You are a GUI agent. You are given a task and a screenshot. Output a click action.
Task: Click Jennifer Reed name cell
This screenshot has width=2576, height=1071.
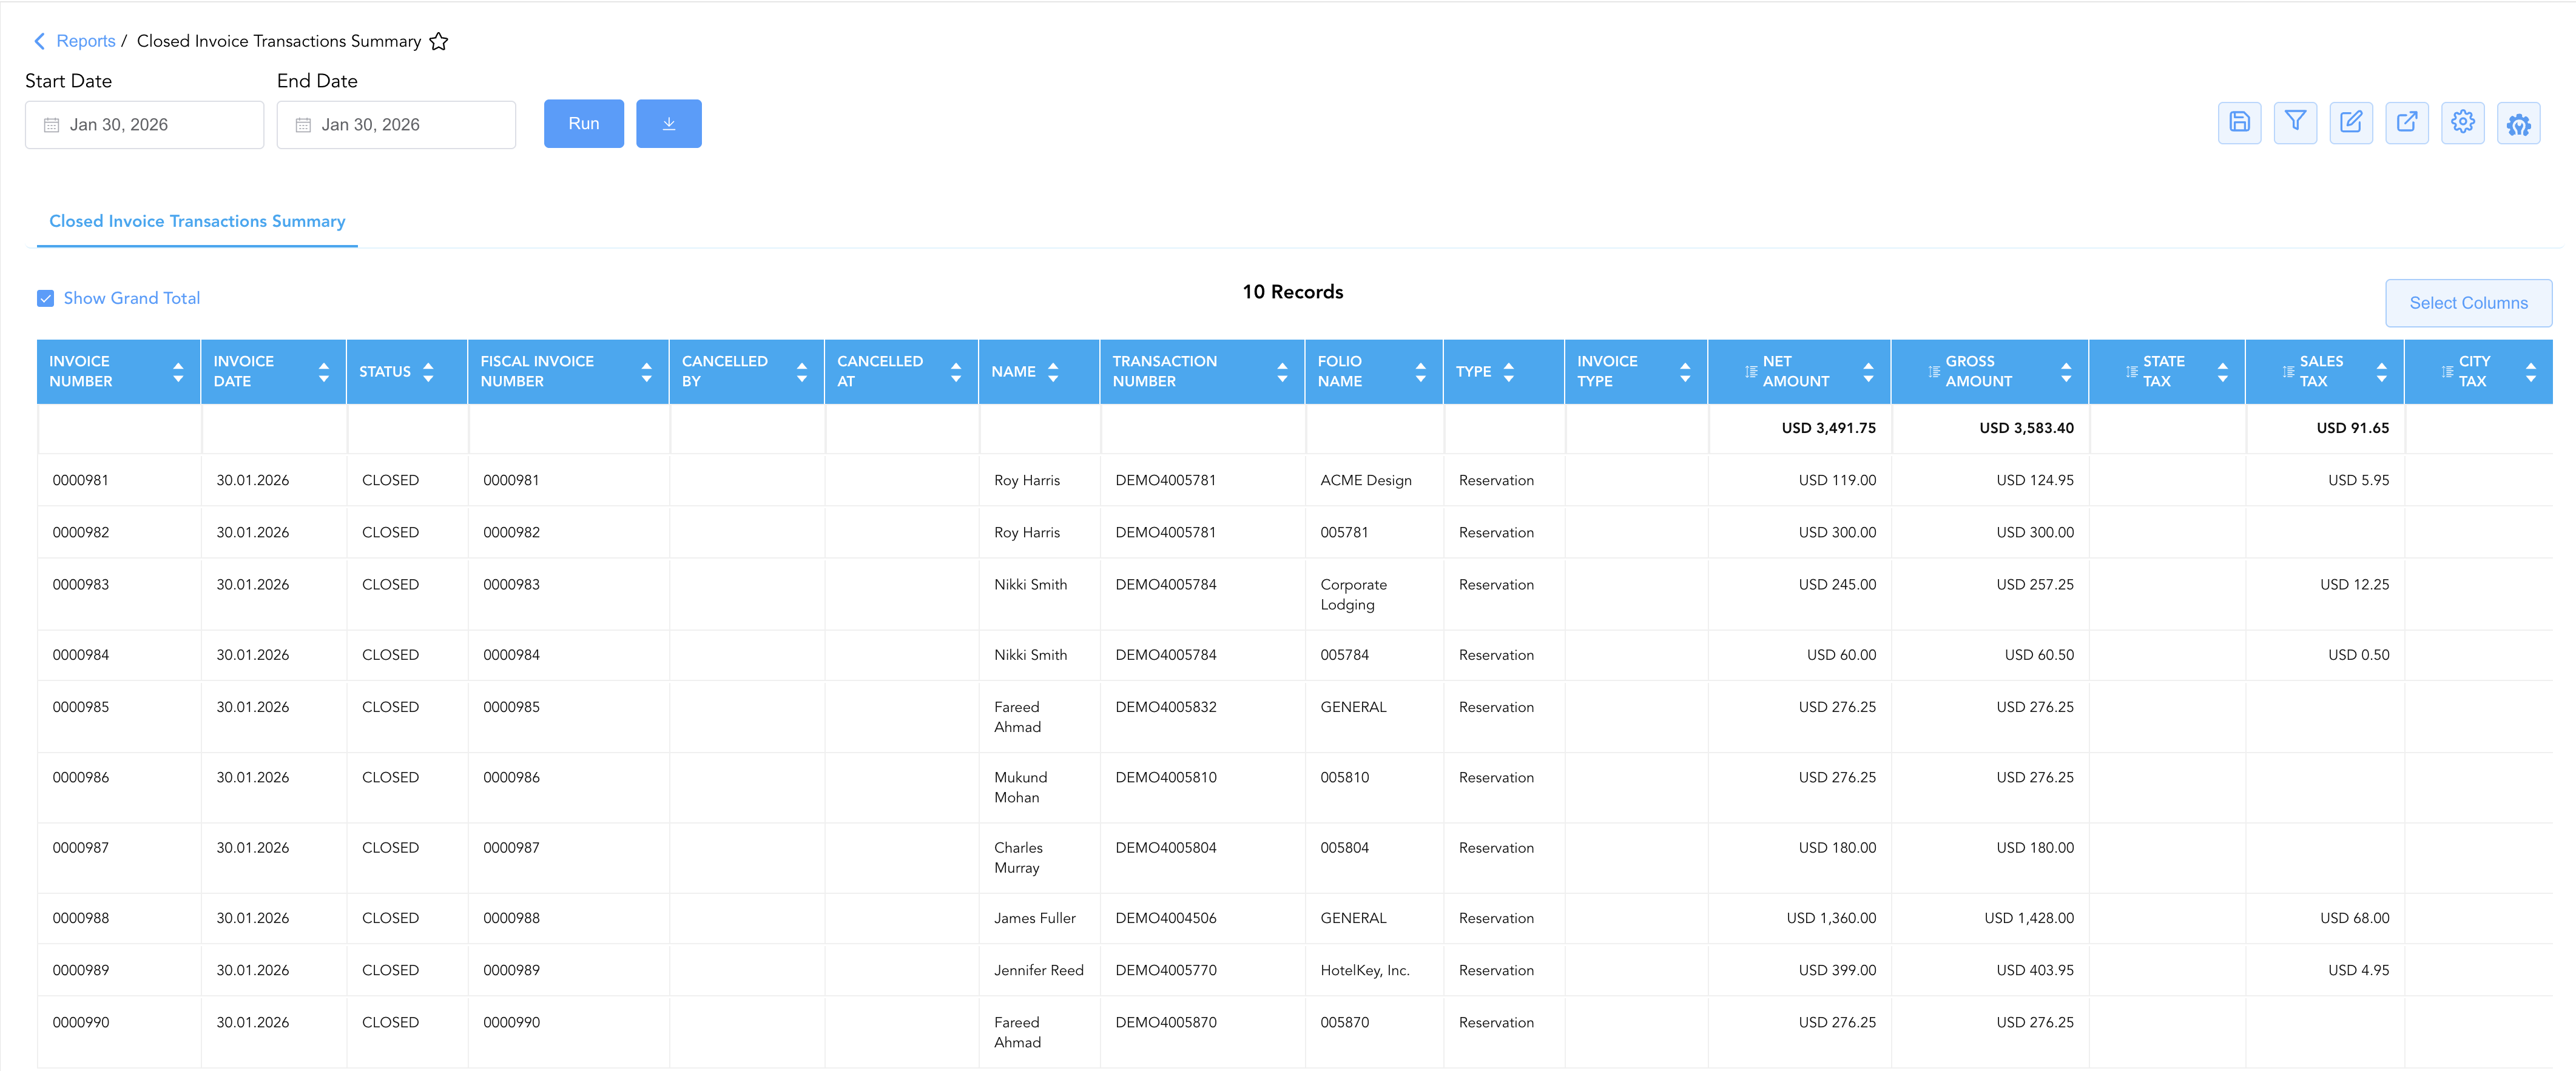coord(1039,970)
